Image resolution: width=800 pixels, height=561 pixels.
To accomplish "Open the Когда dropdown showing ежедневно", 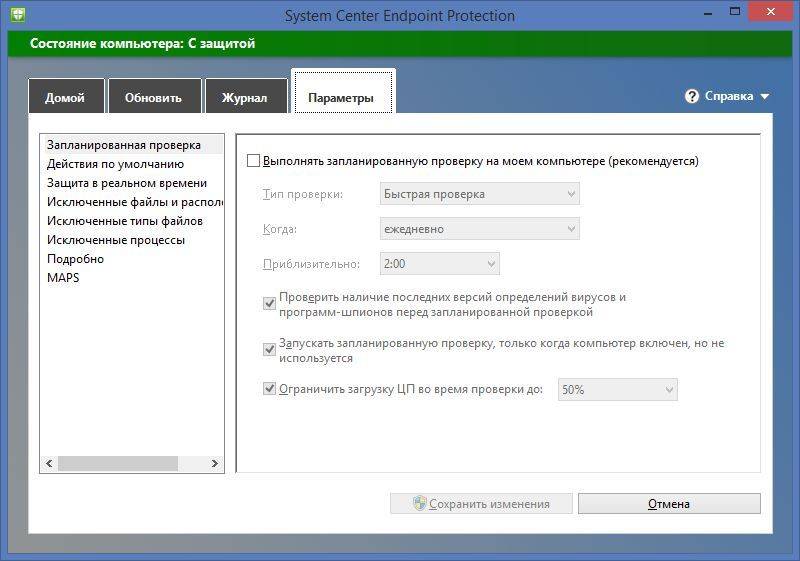I will [x=480, y=228].
